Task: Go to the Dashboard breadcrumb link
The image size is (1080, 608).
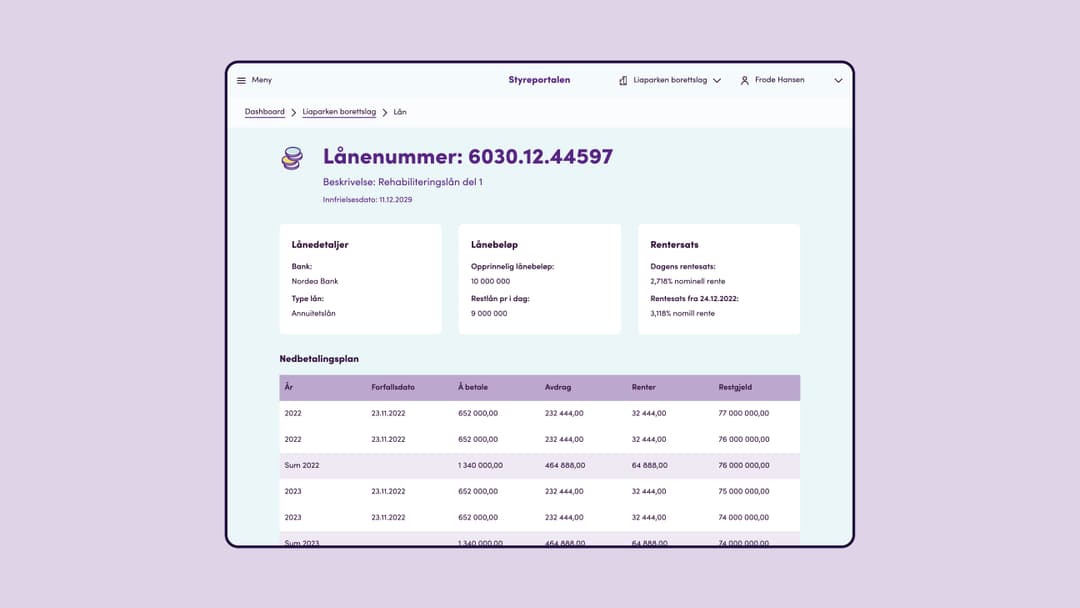Action: pos(265,112)
